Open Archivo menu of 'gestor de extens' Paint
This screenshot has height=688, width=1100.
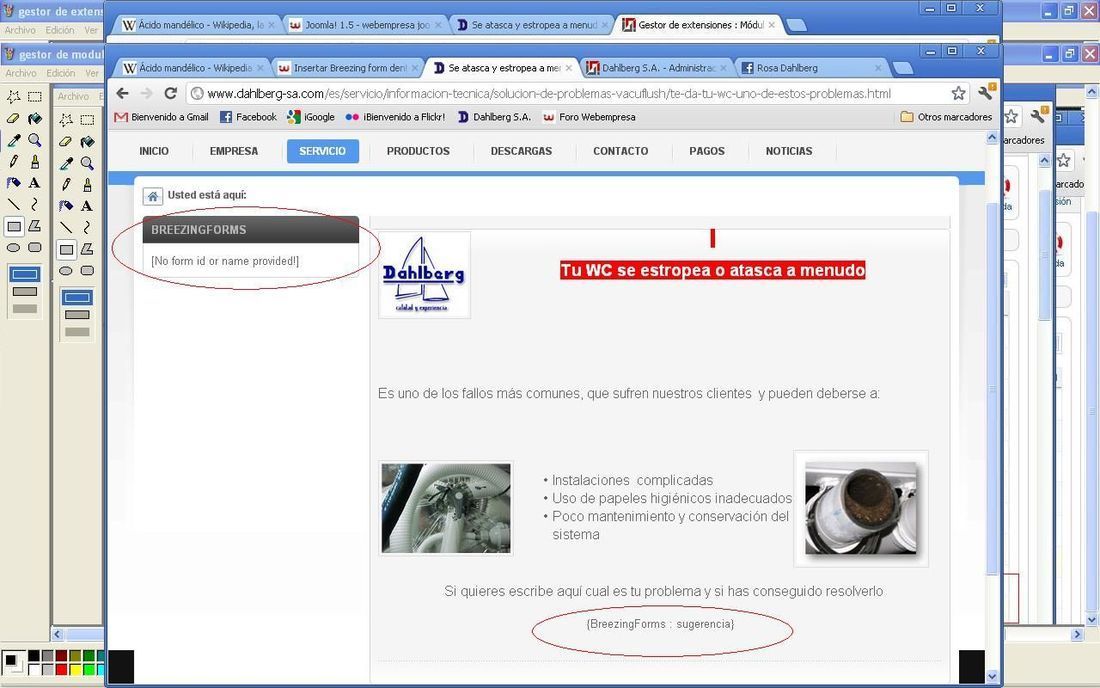click(20, 30)
